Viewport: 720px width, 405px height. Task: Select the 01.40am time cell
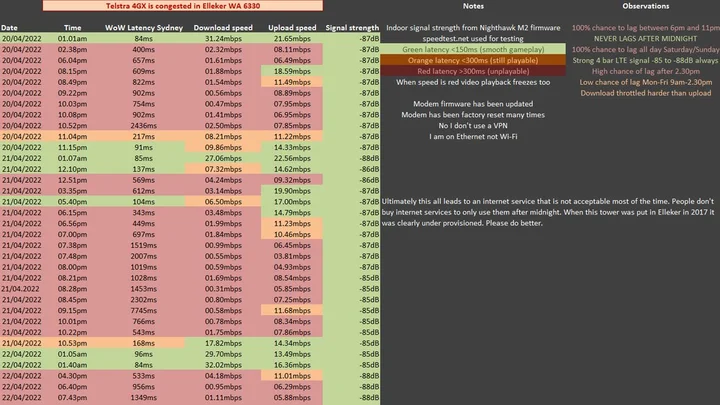pos(73,365)
